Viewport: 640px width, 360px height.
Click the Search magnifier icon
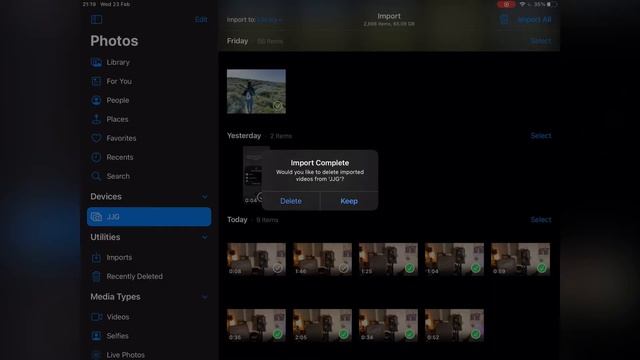(96, 176)
